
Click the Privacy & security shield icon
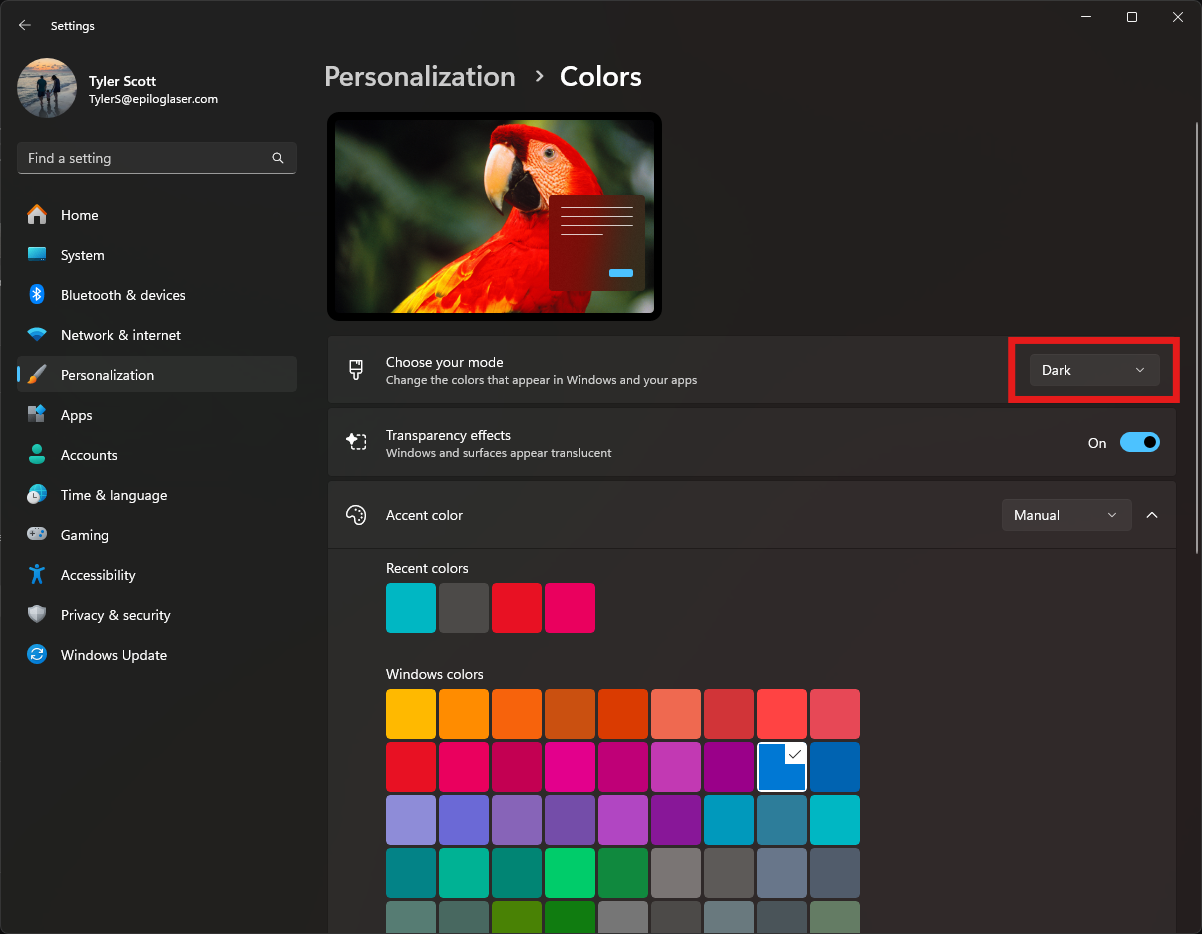pos(37,615)
